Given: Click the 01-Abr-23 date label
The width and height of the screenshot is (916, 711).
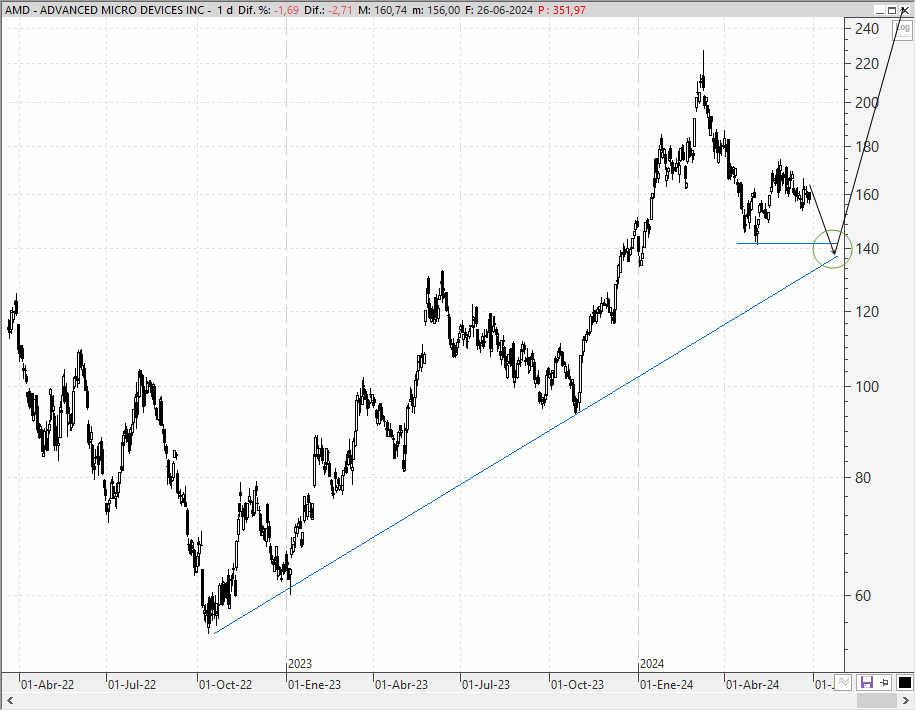Looking at the screenshot, I should [x=401, y=684].
